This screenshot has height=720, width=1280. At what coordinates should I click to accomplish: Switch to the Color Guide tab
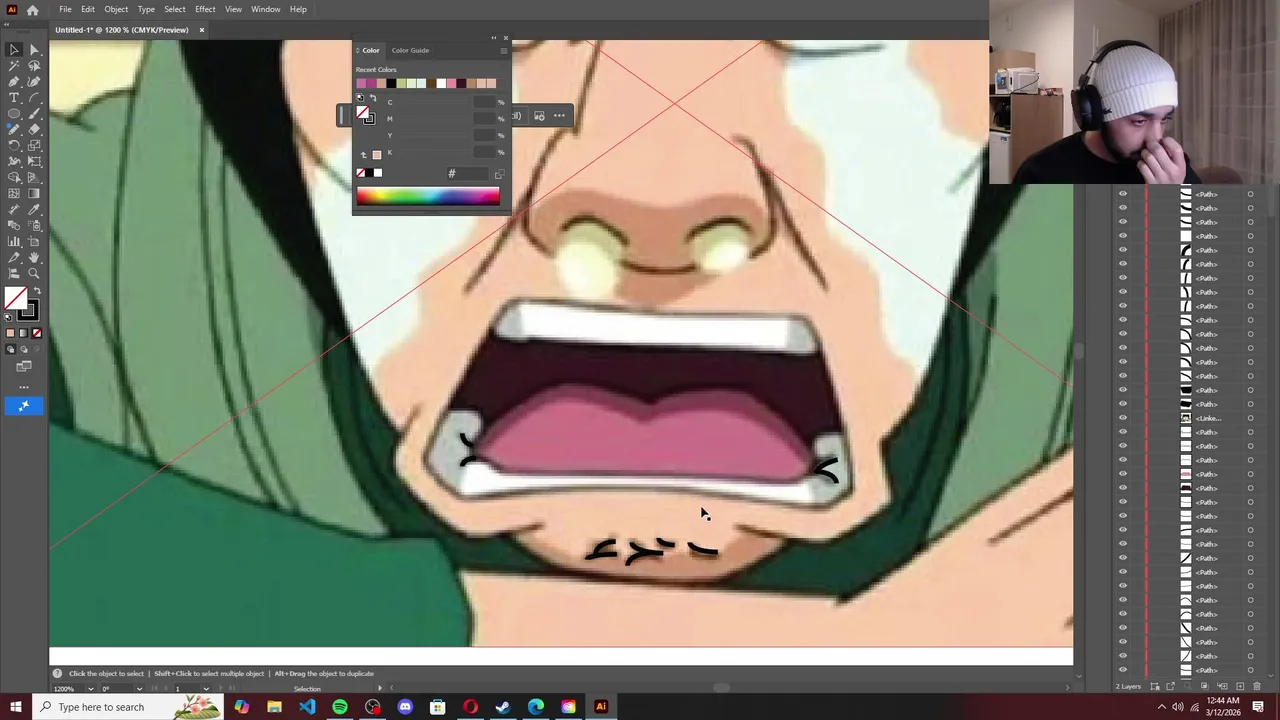(x=410, y=50)
